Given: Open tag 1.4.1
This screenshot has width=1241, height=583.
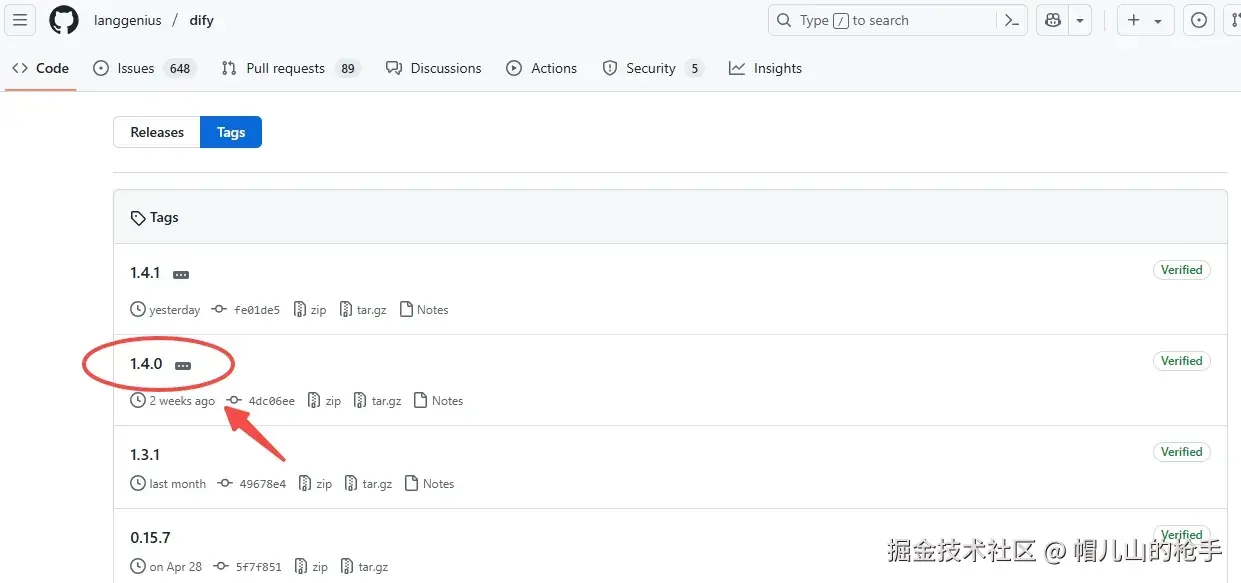Looking at the screenshot, I should [x=145, y=273].
